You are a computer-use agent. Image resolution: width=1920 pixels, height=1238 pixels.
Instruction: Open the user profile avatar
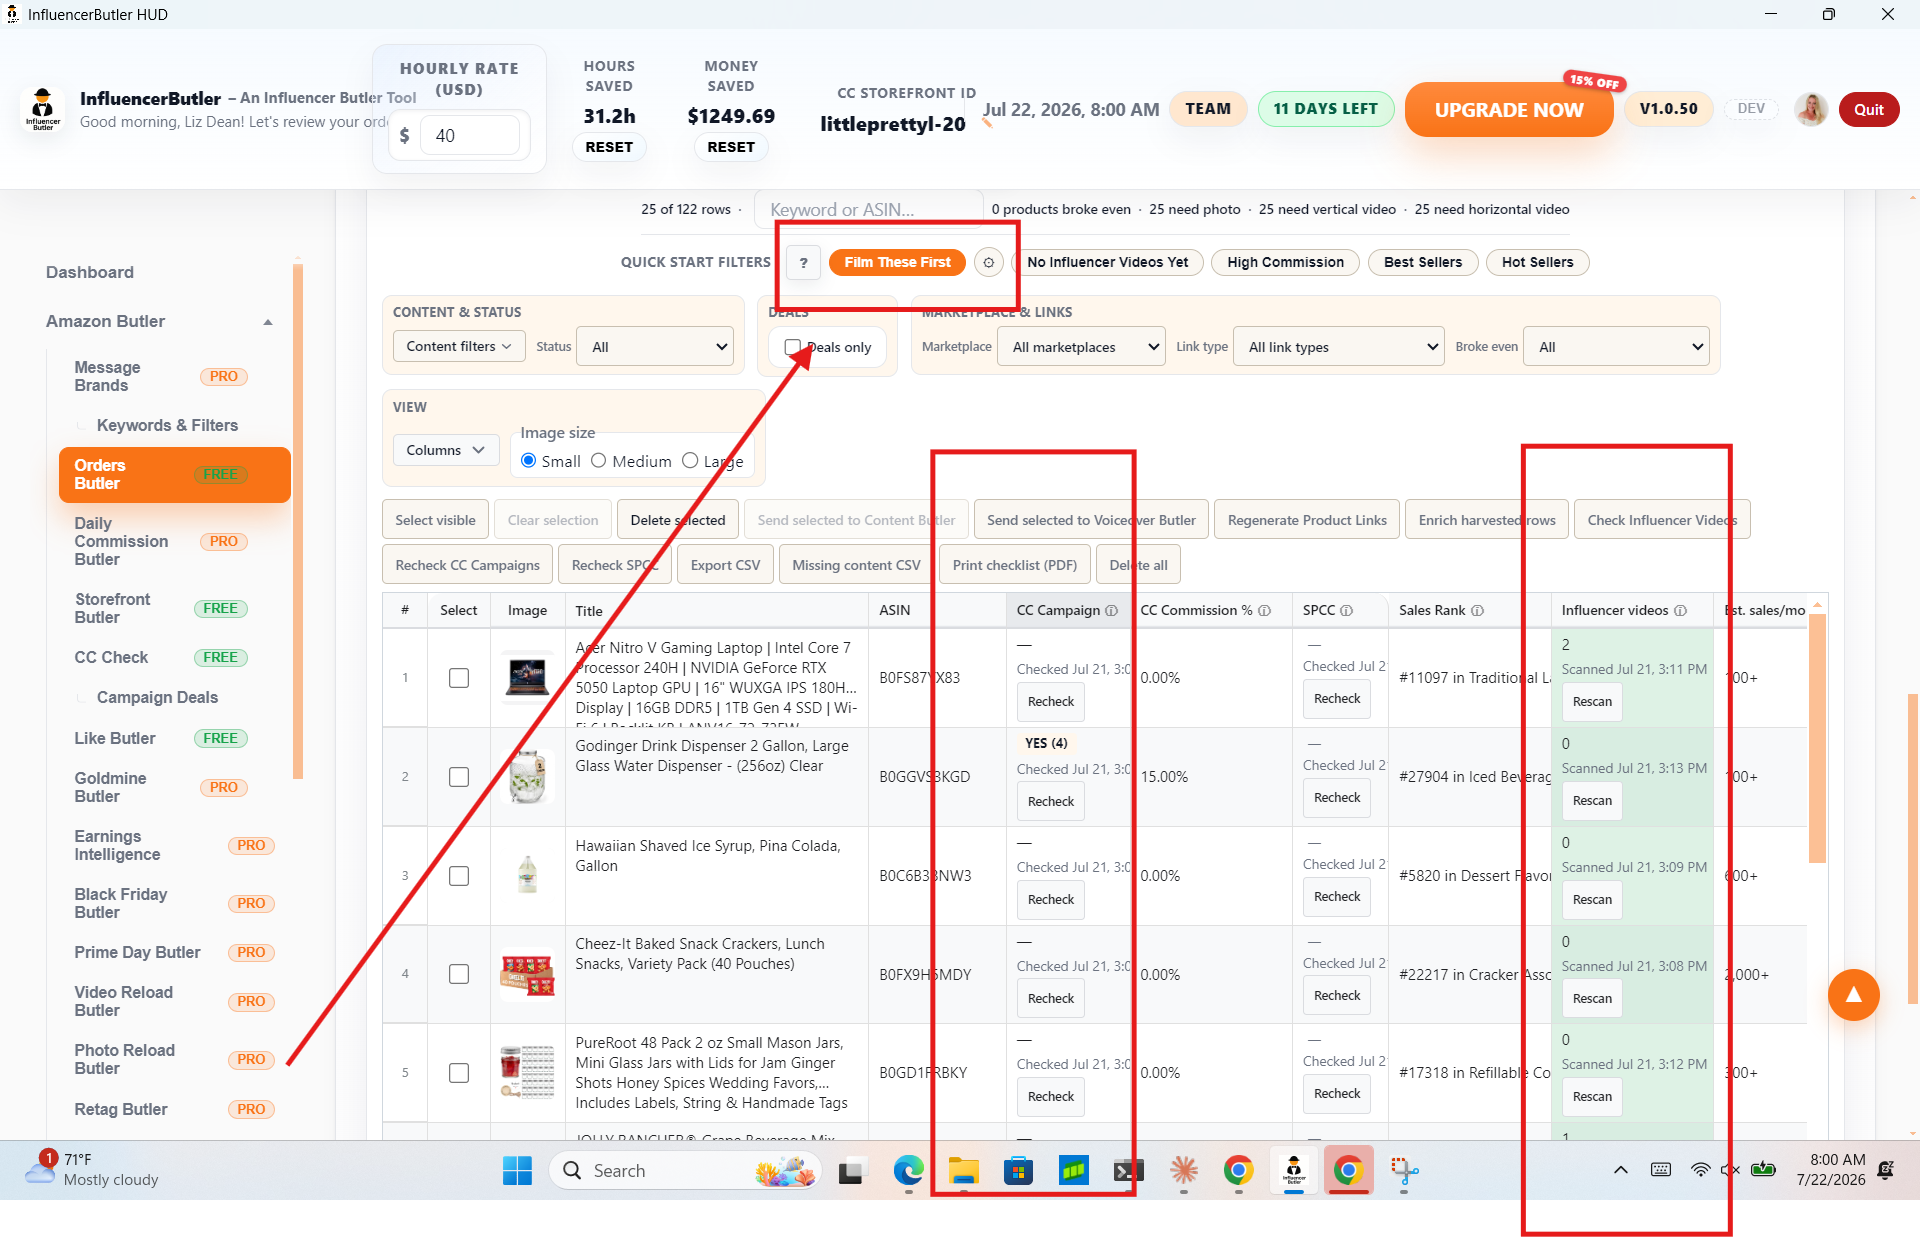1811,109
